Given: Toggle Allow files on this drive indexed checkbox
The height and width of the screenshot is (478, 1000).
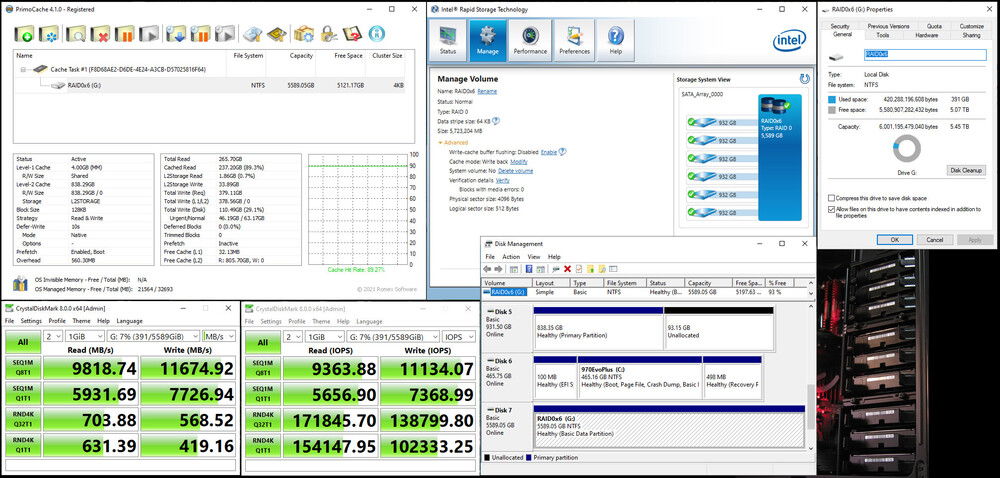Looking at the screenshot, I should (x=832, y=209).
